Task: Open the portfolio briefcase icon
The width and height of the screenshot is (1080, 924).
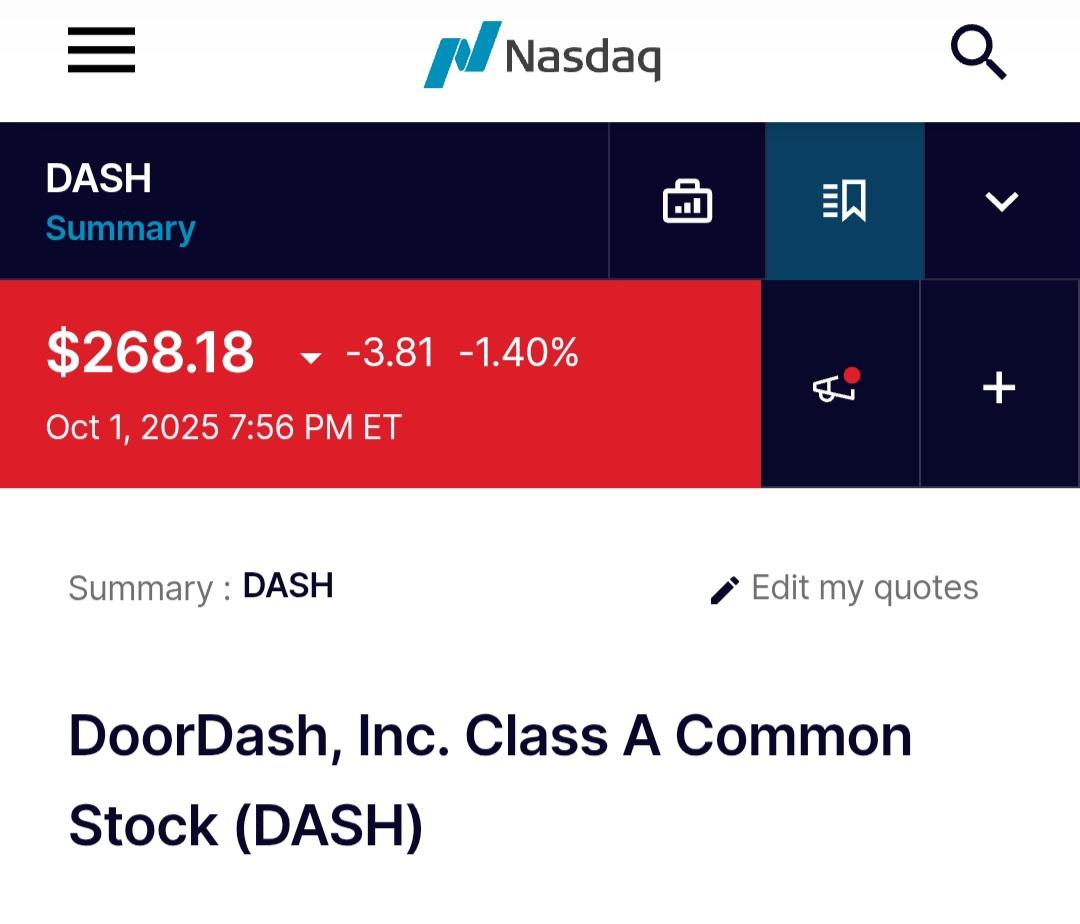Action: 687,201
